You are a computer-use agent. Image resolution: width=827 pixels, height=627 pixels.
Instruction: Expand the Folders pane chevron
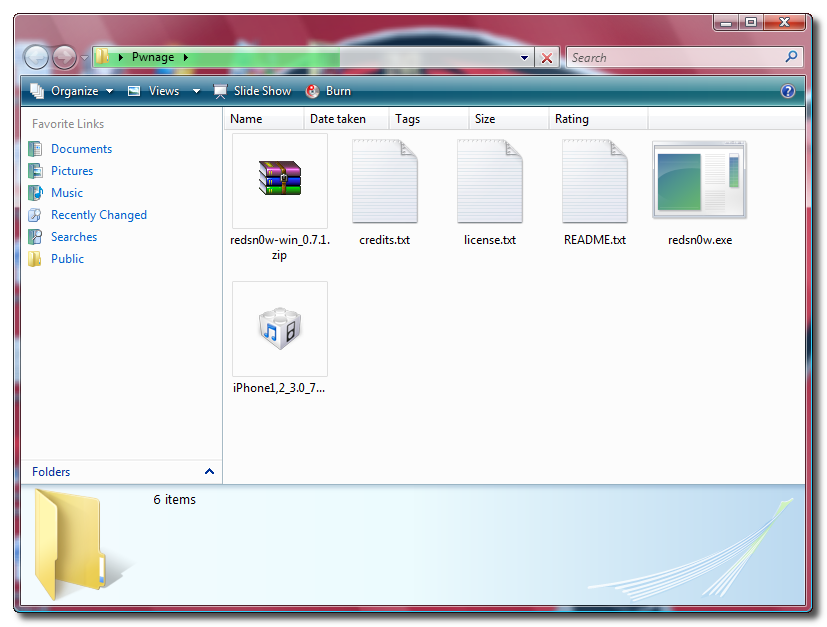pyautogui.click(x=209, y=472)
